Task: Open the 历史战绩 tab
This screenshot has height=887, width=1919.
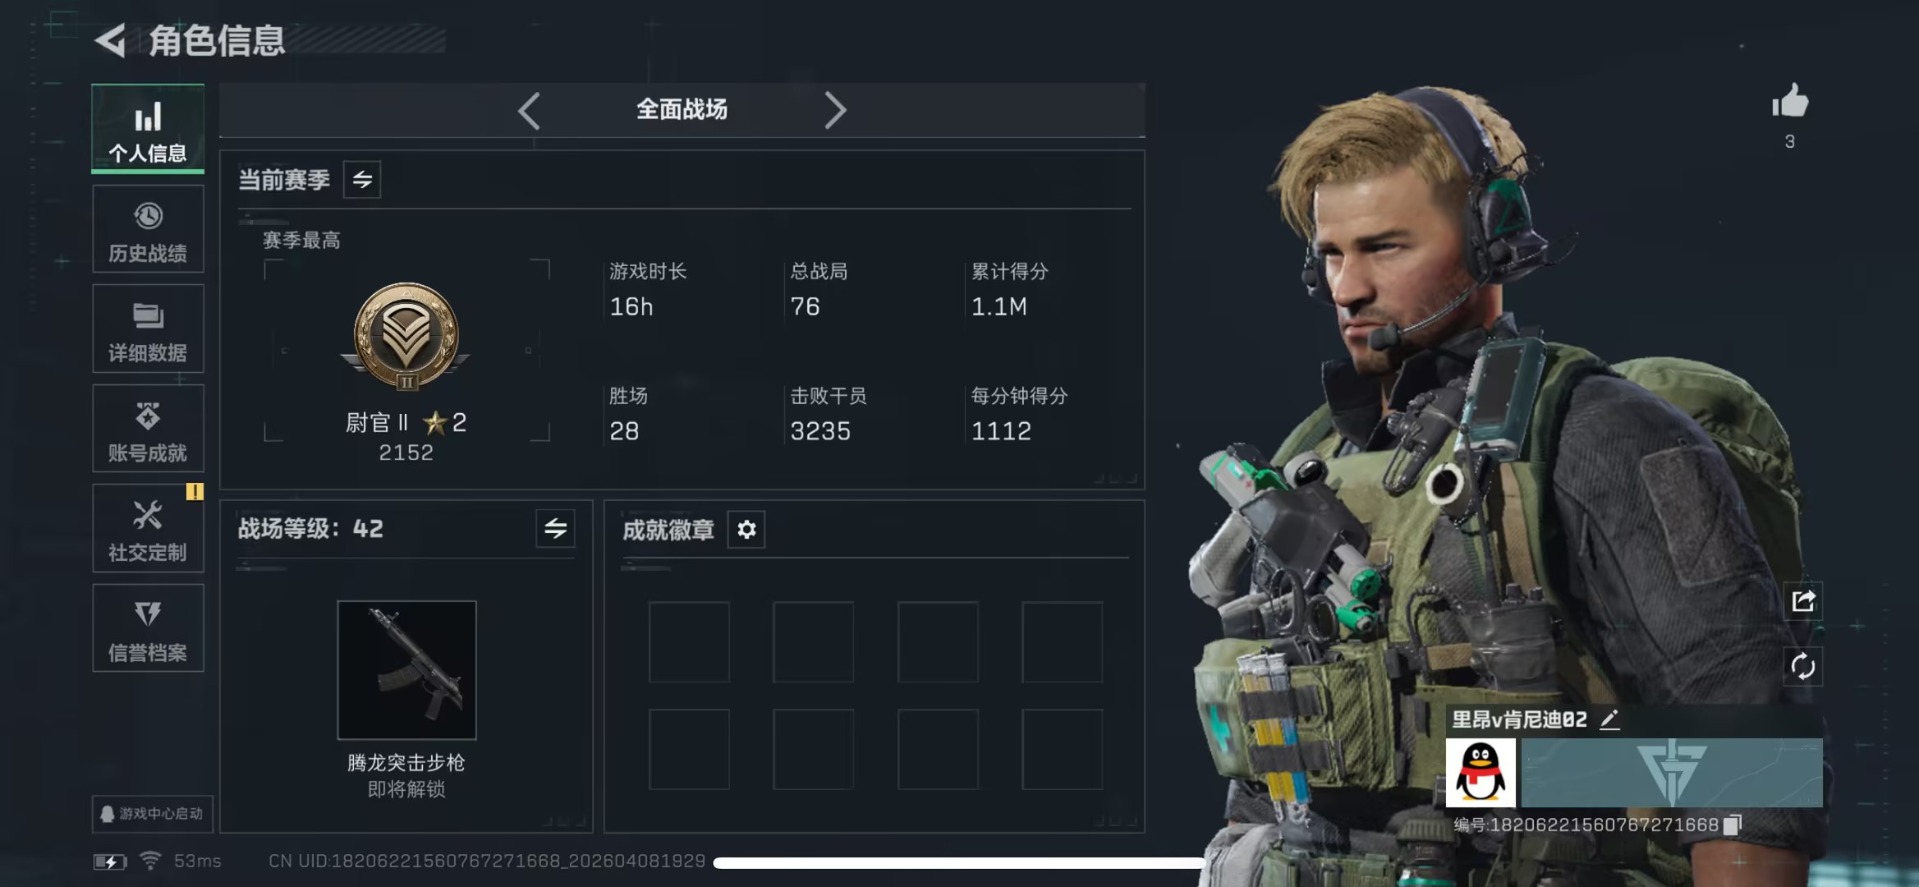Action: coord(148,229)
